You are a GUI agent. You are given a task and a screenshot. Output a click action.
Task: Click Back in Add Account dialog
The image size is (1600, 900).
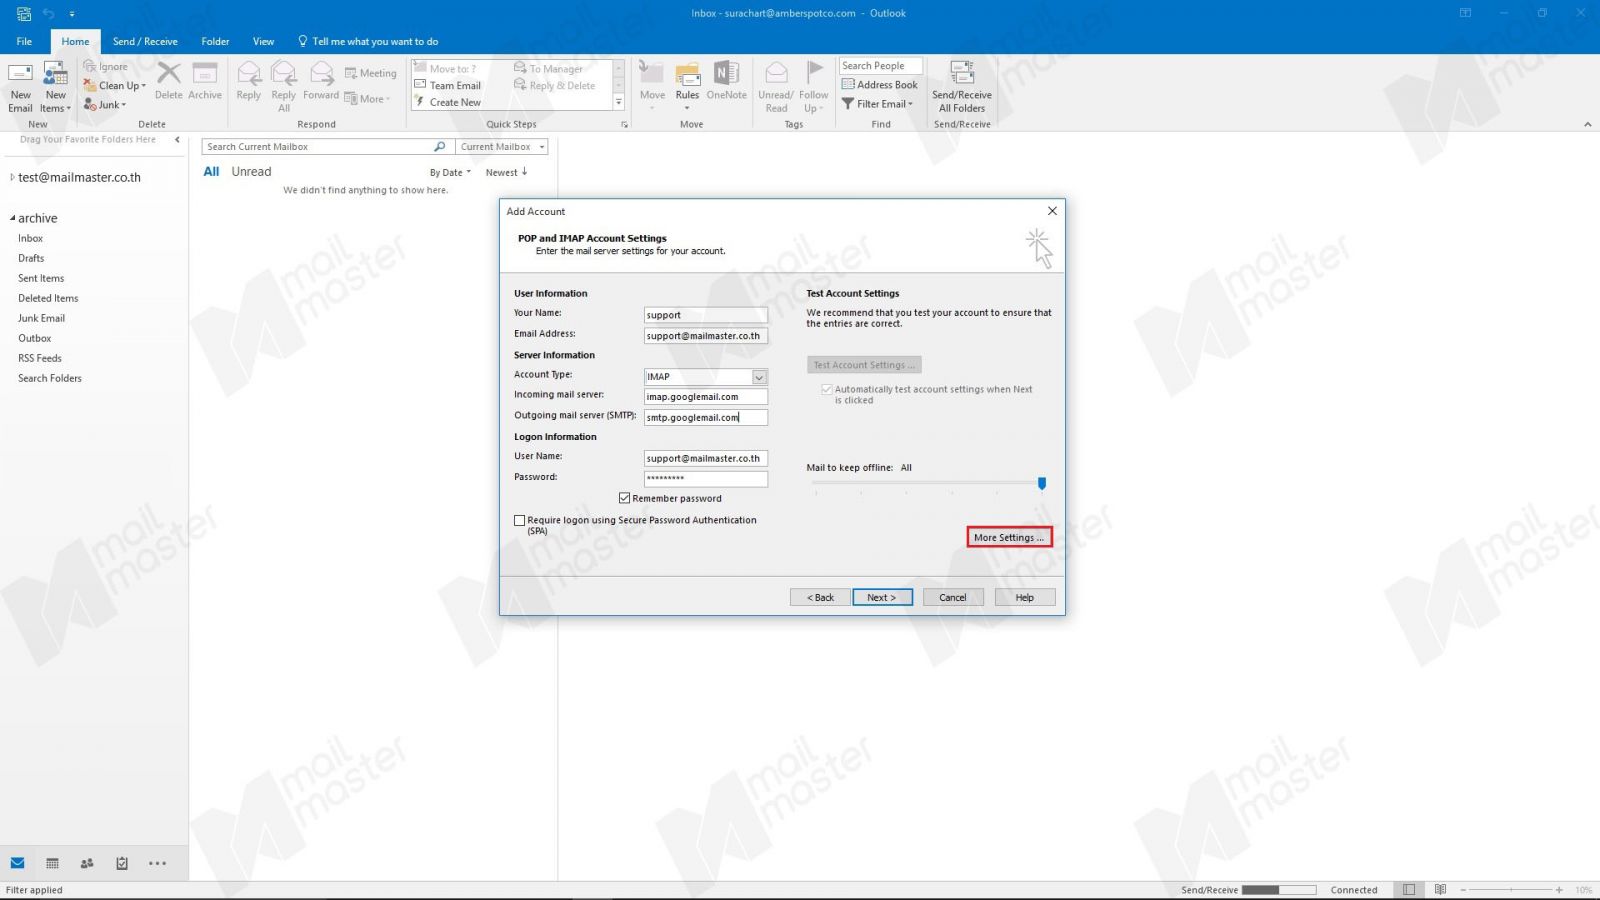click(820, 597)
